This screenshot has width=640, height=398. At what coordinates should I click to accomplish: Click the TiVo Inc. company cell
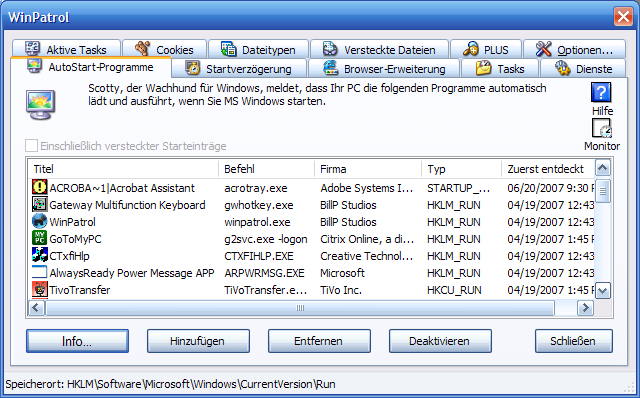341,290
